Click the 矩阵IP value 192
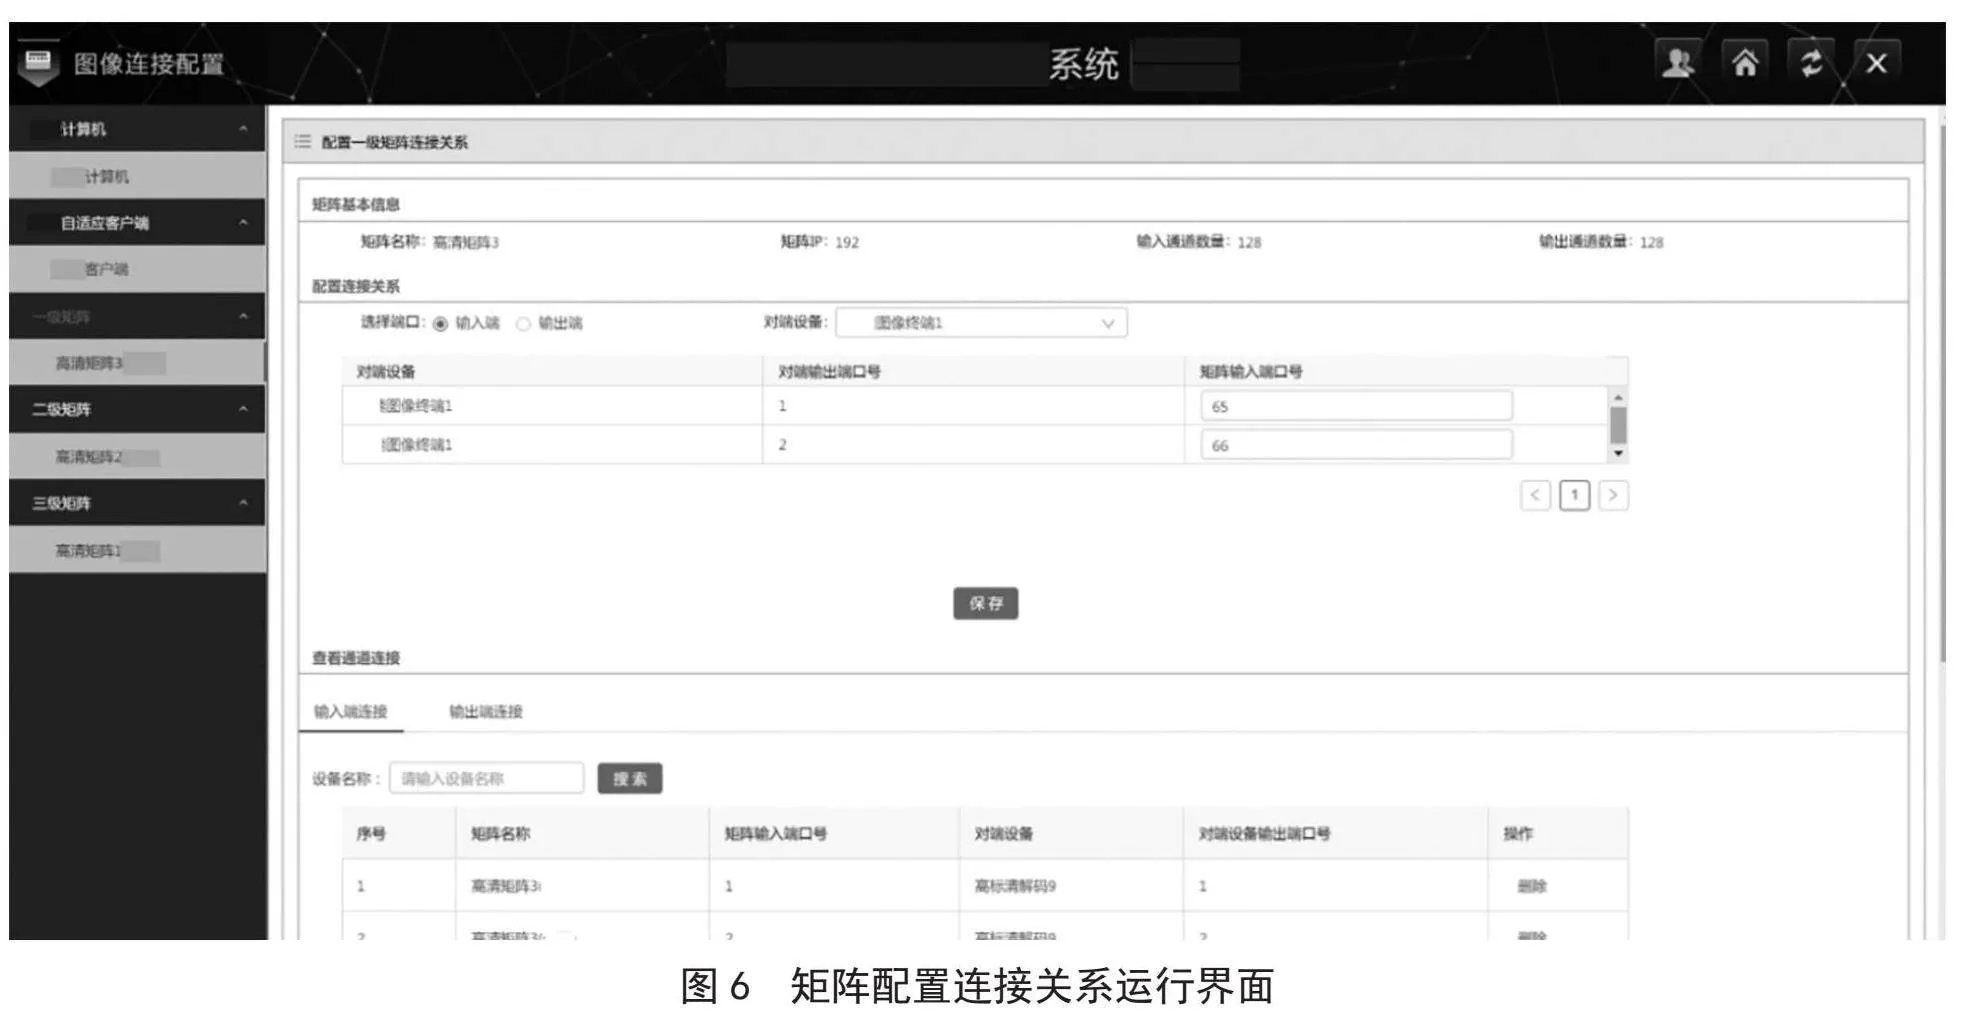Image resolution: width=1971 pixels, height=1025 pixels. pos(847,242)
